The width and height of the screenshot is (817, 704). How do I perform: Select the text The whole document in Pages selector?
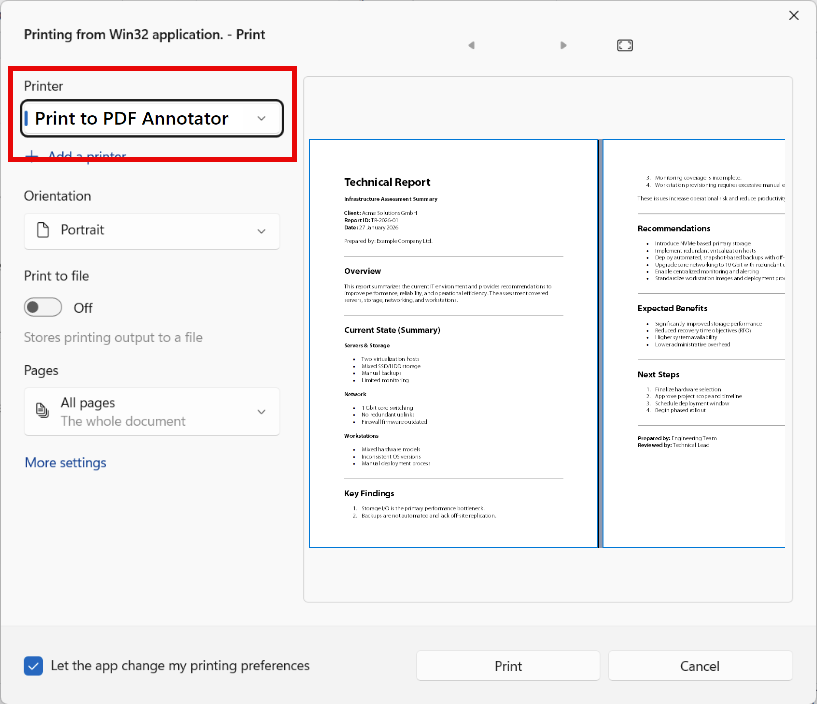pyautogui.click(x=121, y=420)
